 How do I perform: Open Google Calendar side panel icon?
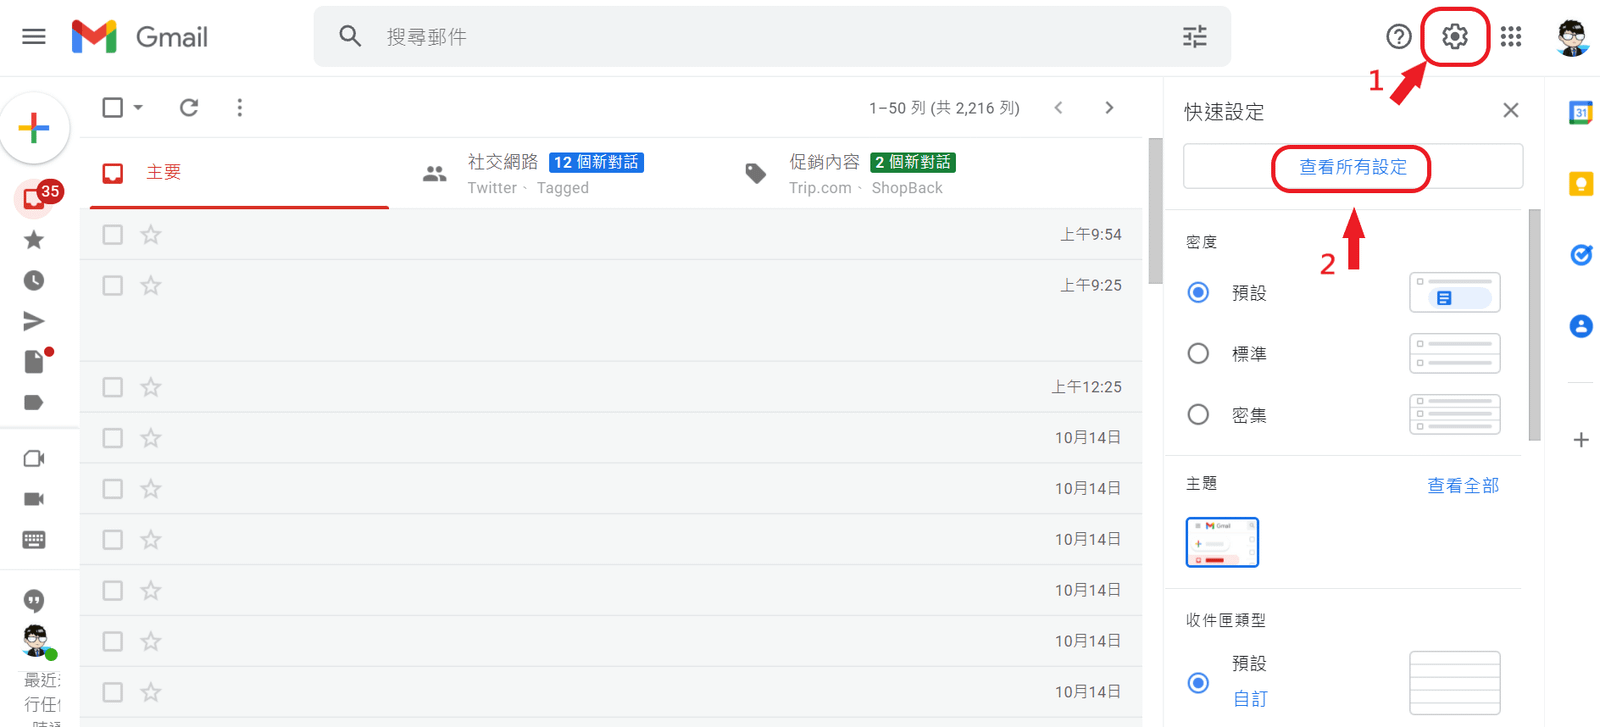click(1581, 112)
